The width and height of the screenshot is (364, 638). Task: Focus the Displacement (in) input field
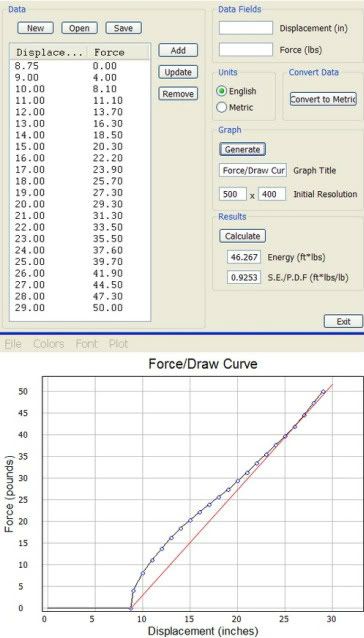click(x=246, y=28)
